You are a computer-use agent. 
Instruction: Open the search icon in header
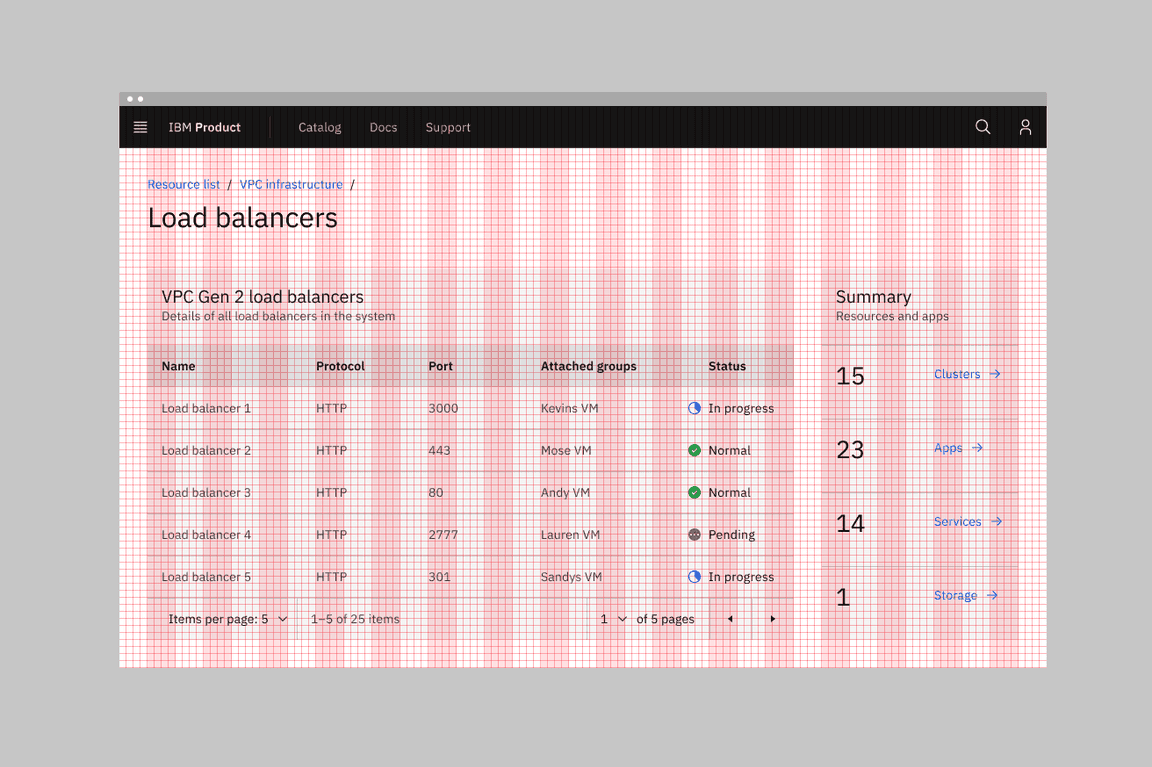[982, 127]
